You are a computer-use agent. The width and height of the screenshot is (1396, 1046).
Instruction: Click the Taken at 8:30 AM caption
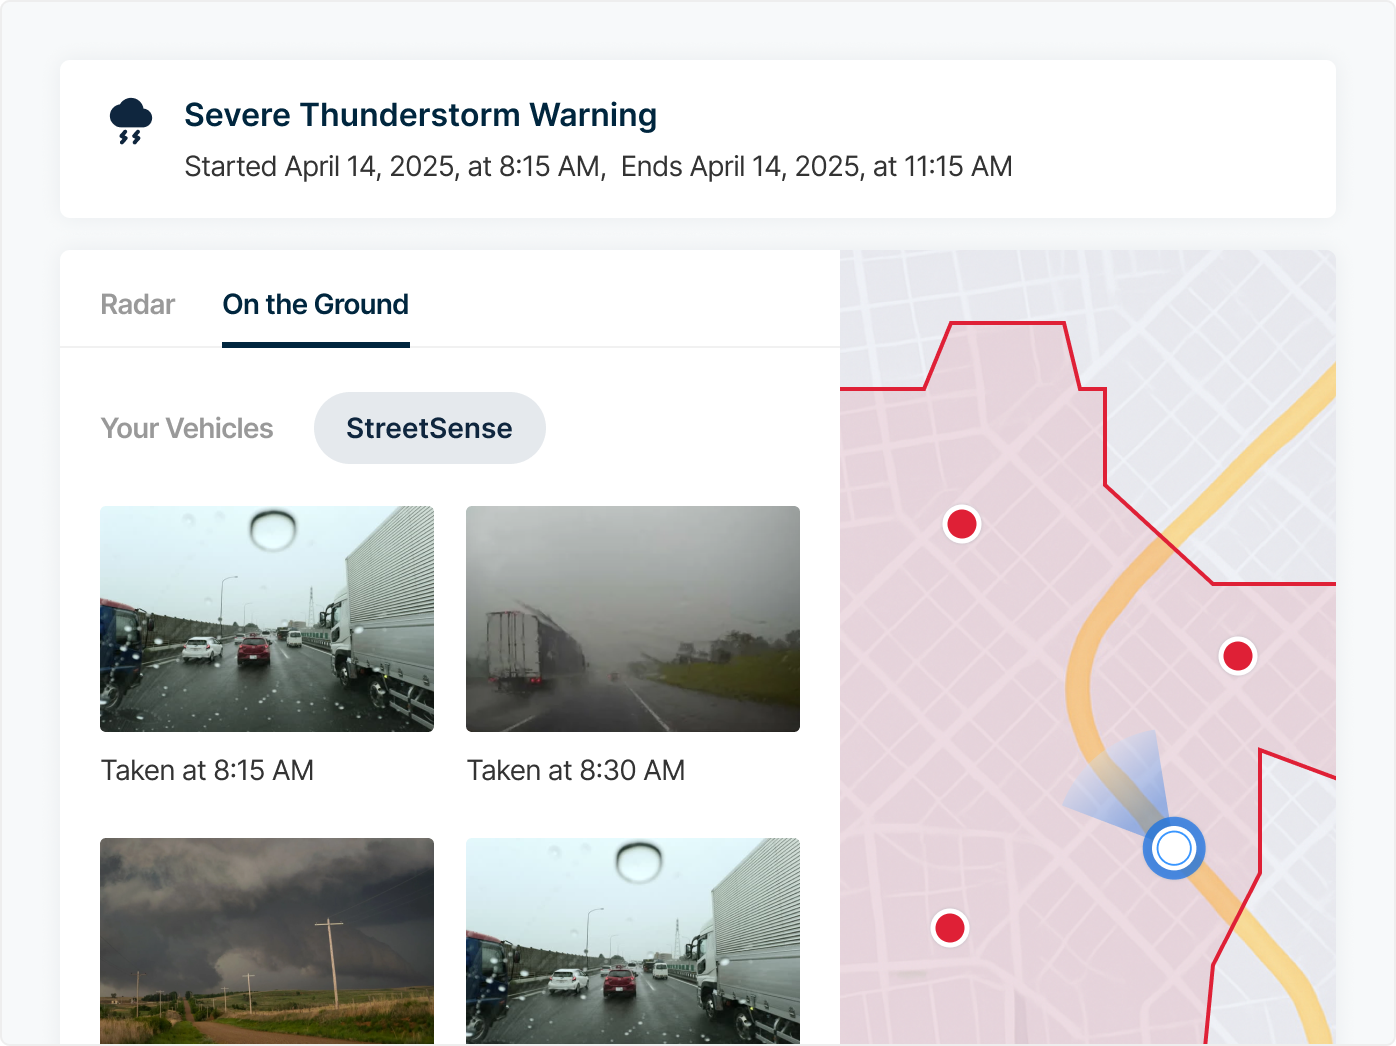tap(575, 770)
